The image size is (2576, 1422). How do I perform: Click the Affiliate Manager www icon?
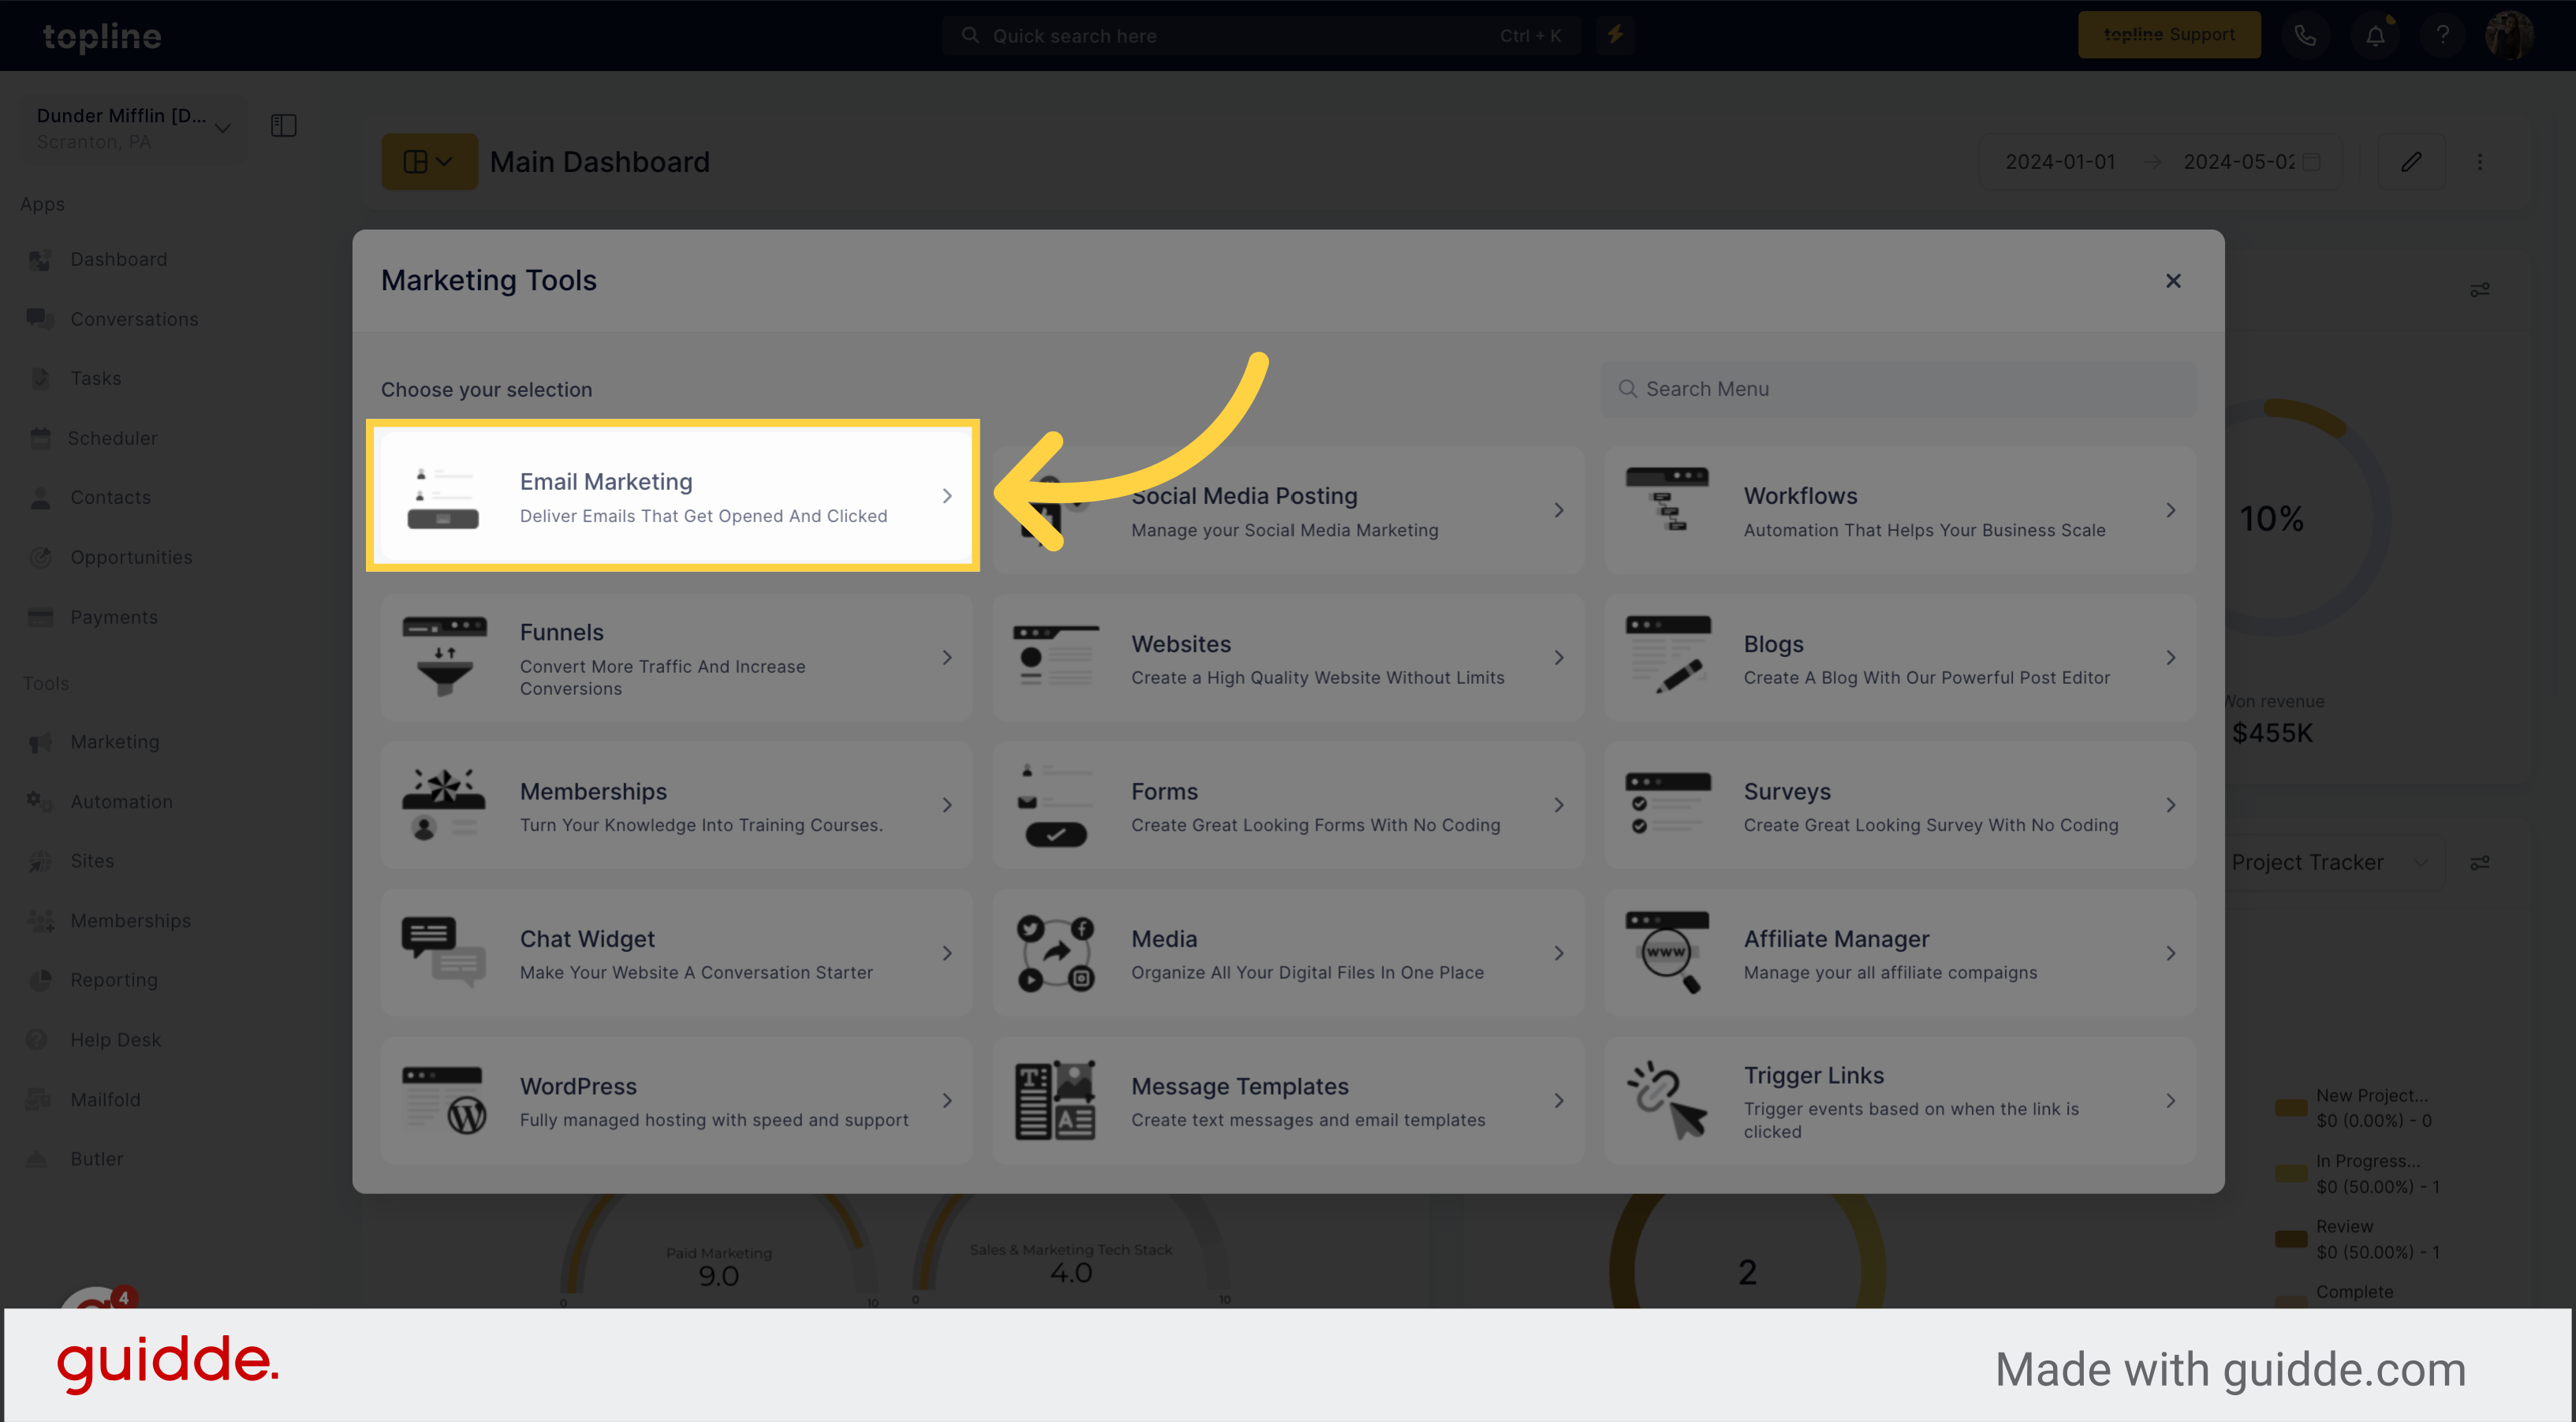click(1667, 952)
